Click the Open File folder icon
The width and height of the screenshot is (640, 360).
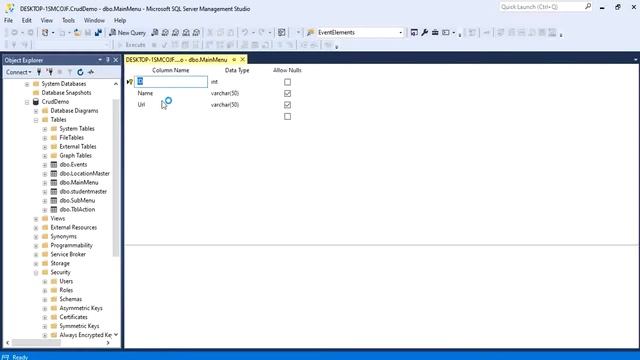coord(77,33)
